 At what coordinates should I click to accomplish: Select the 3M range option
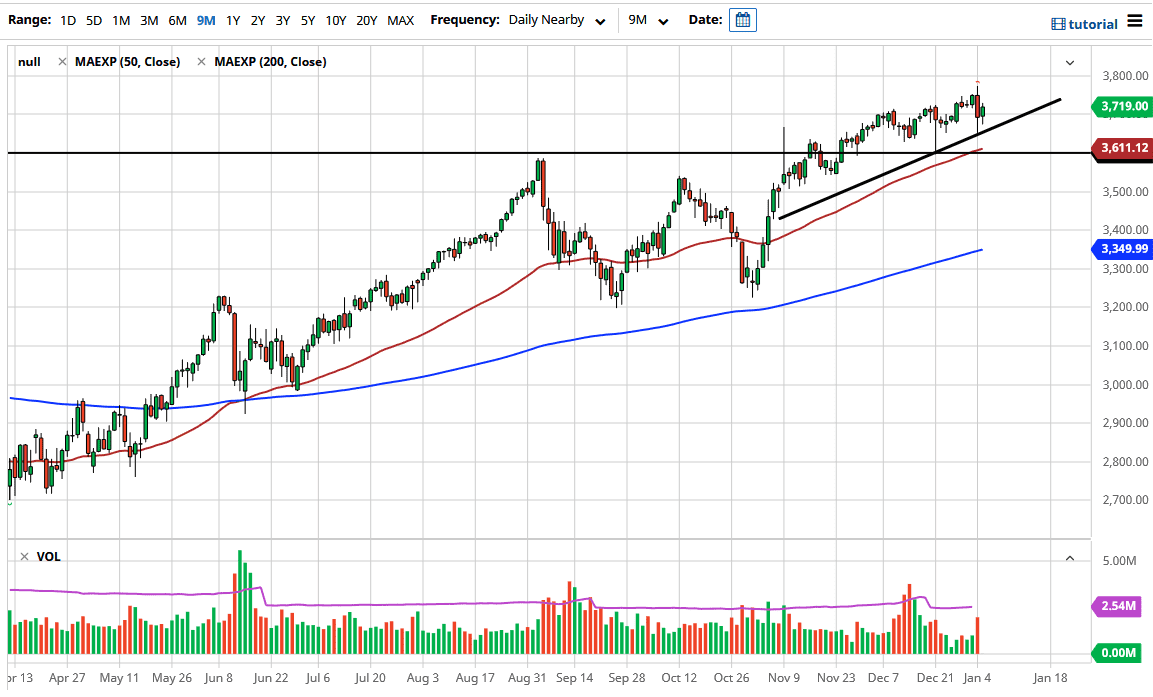[x=148, y=19]
